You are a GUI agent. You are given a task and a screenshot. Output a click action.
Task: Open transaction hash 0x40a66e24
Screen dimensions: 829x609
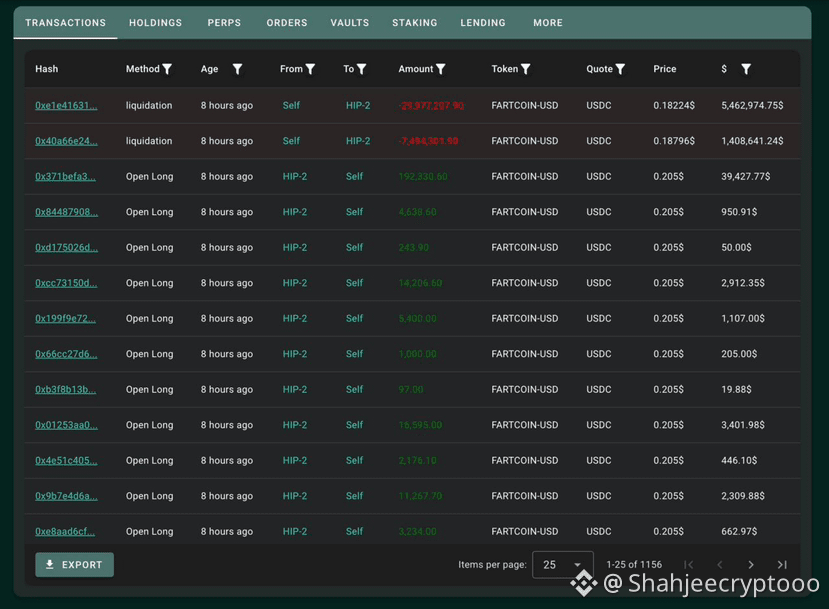[x=66, y=141]
